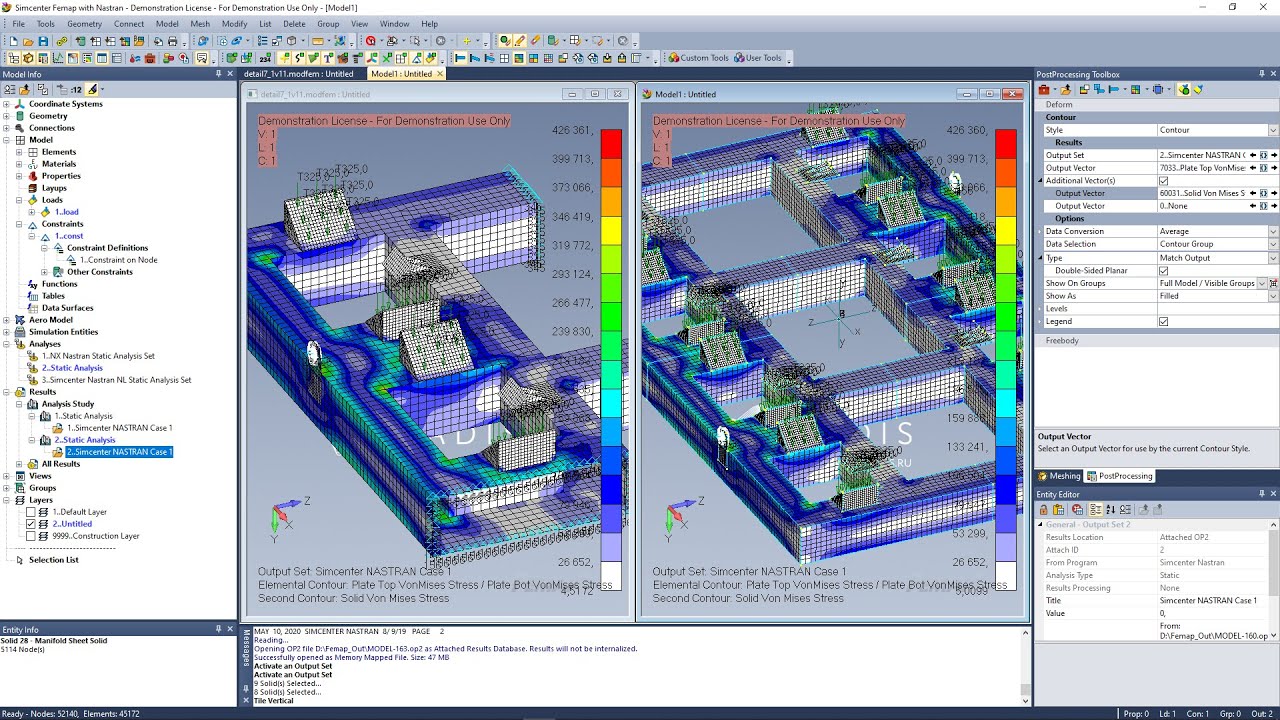The height and width of the screenshot is (720, 1280).
Task: Click the yellow-green reload icon in PostProcessing toolbar
Action: [x=1184, y=90]
